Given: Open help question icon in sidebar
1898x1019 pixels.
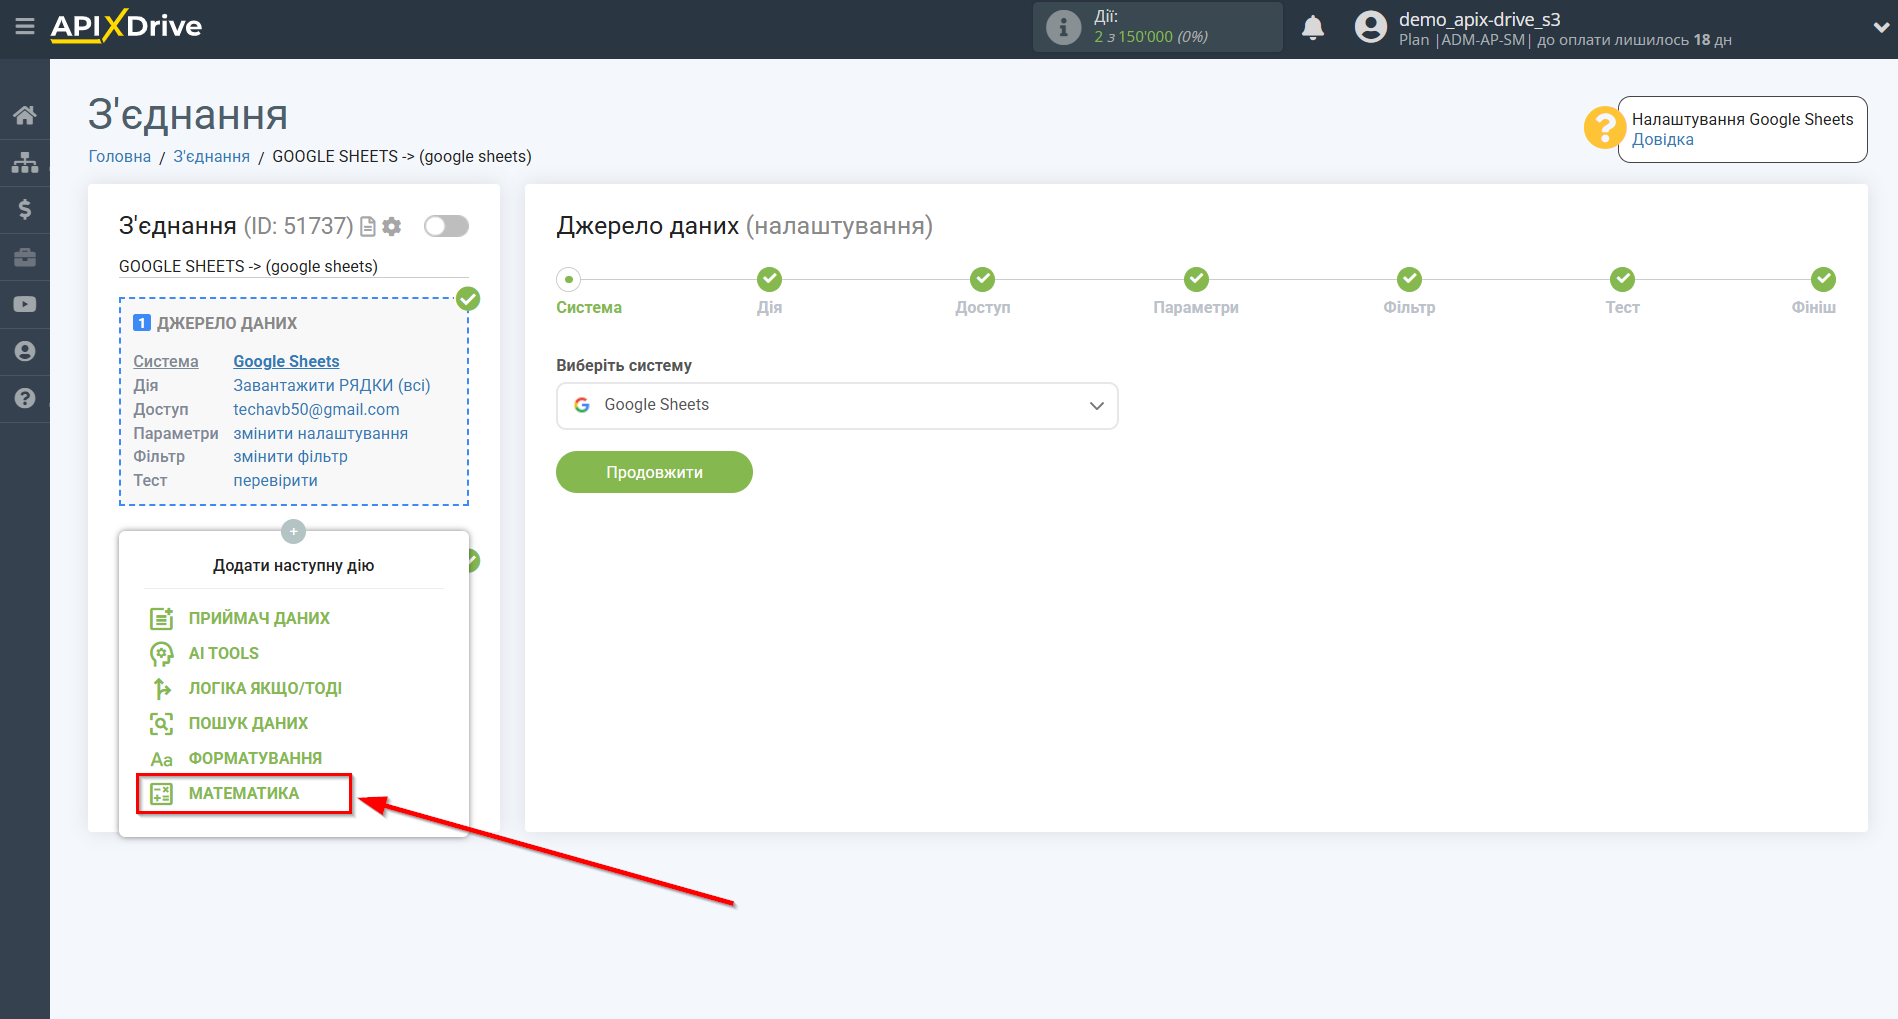Looking at the screenshot, I should [25, 398].
